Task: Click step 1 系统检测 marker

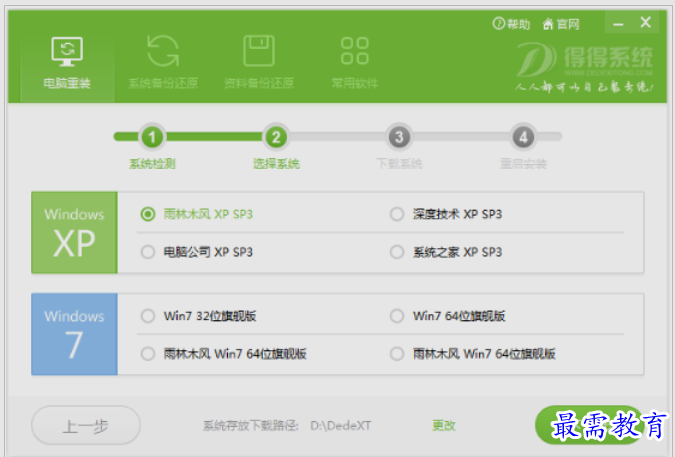Action: 152,137
